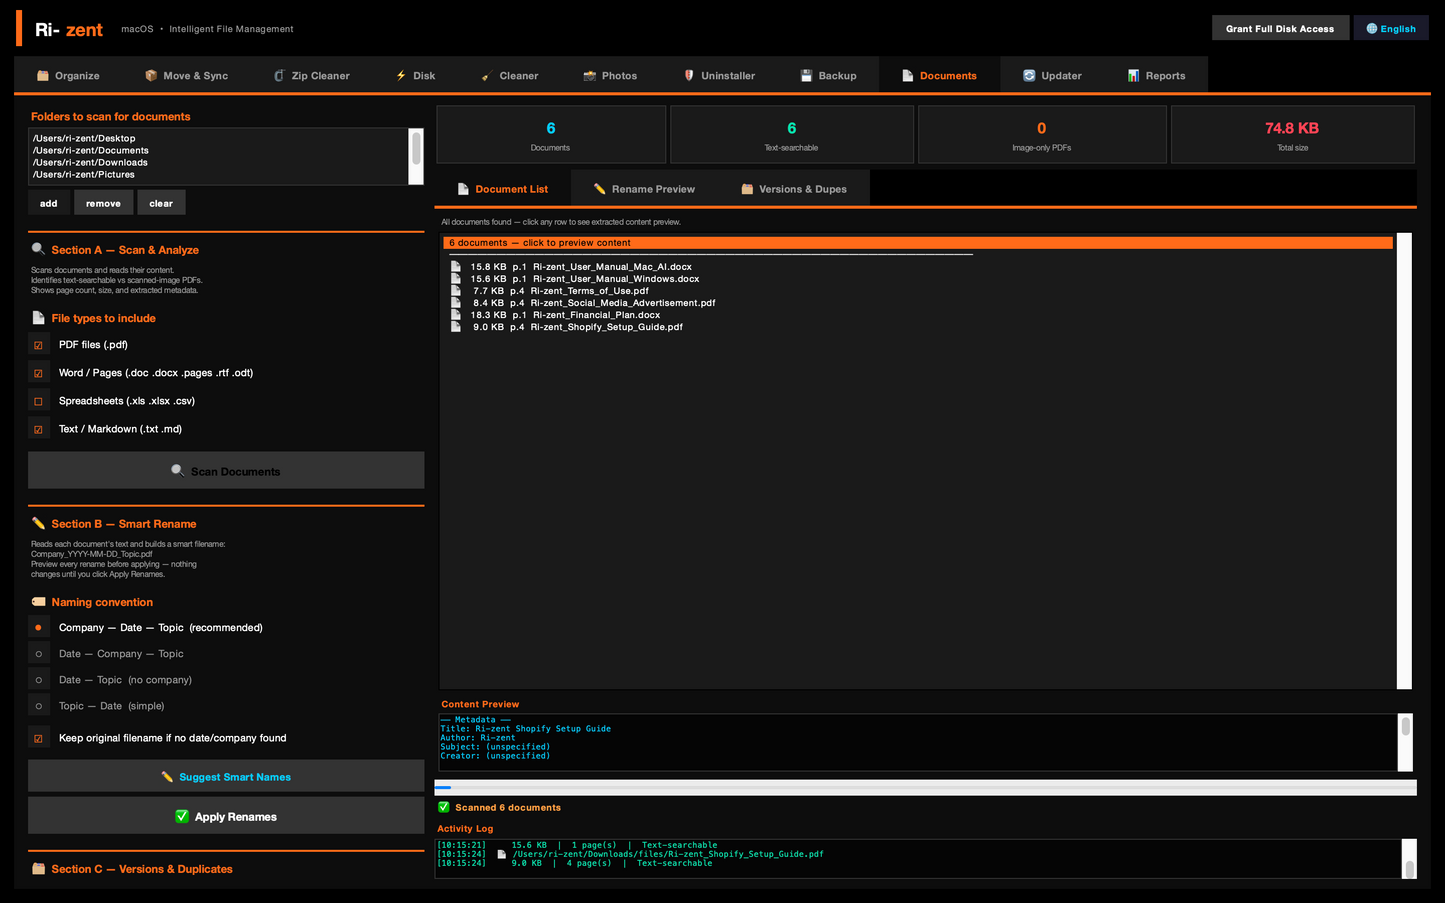
Task: Click Grant Full Disk Access button
Action: point(1280,28)
